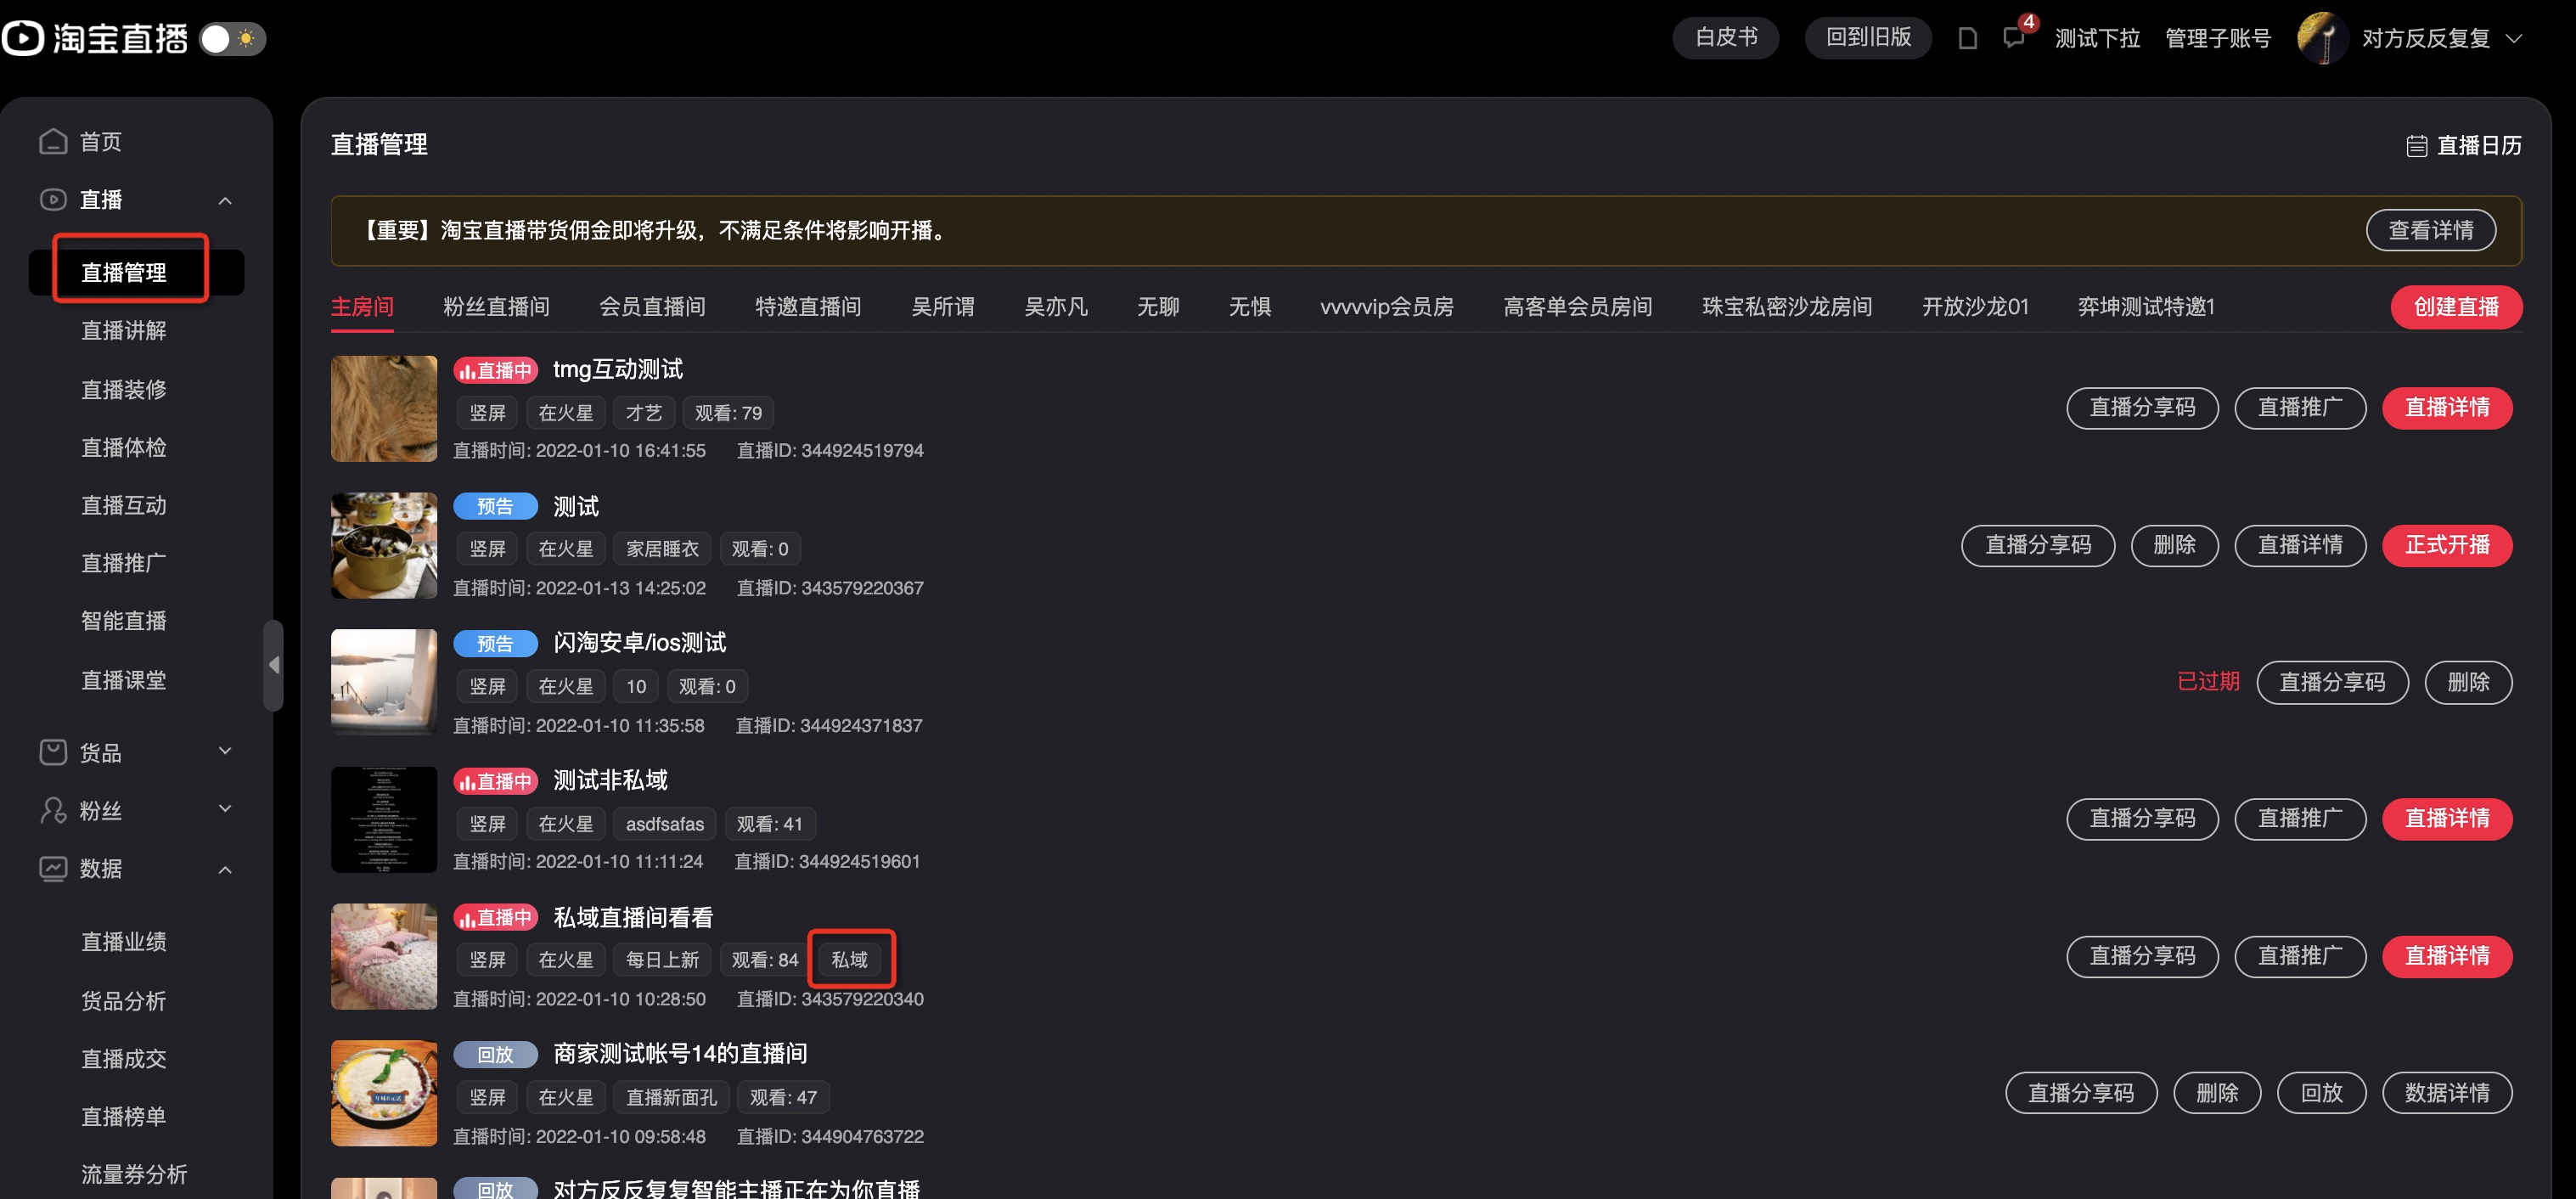The width and height of the screenshot is (2576, 1199).
Task: Click the 粉丝 fans icon
Action: [53, 810]
